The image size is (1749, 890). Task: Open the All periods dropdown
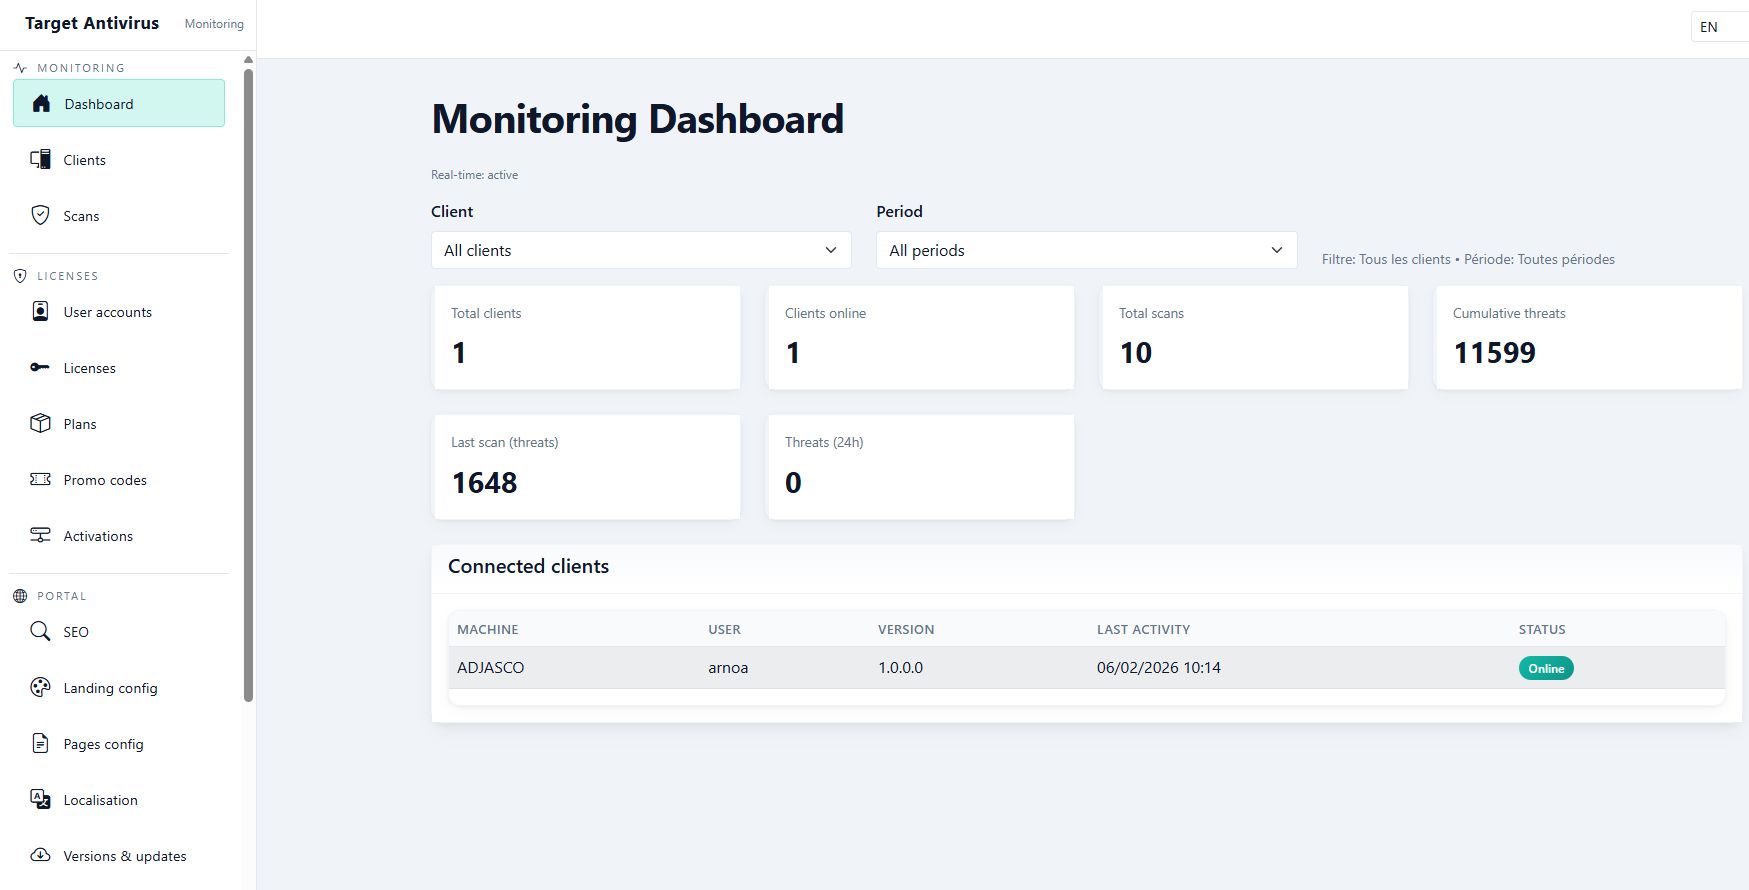pos(1086,250)
